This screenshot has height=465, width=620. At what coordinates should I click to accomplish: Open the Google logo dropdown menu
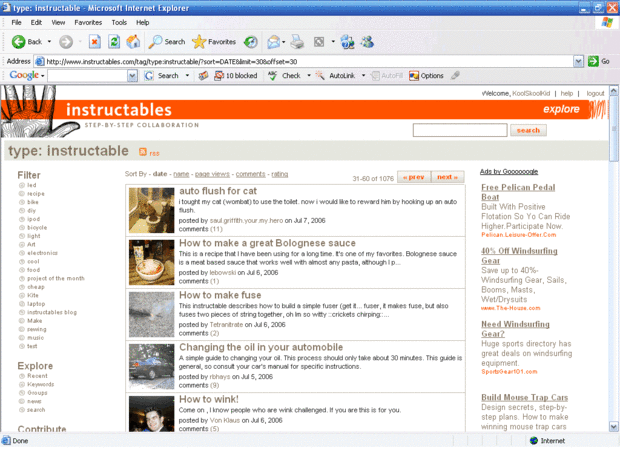(x=42, y=76)
